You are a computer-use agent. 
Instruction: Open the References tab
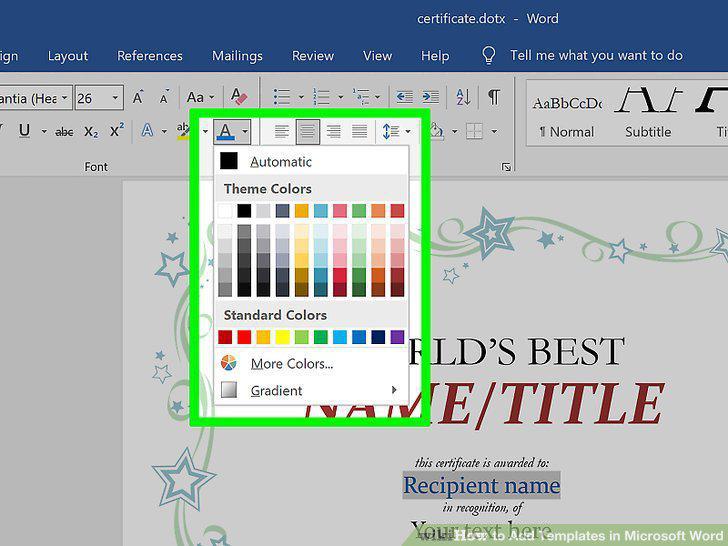pyautogui.click(x=150, y=56)
